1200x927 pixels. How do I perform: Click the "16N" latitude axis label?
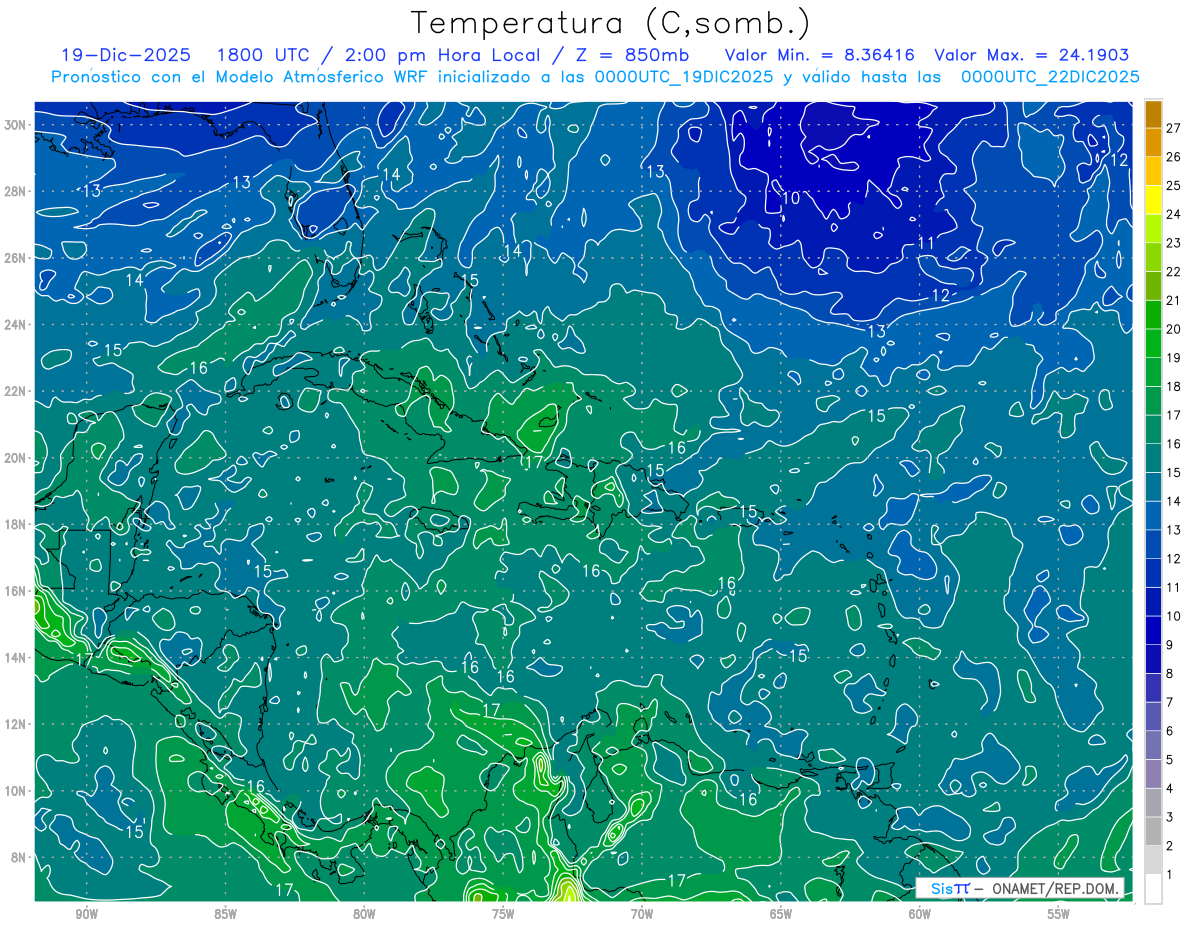click(15, 591)
